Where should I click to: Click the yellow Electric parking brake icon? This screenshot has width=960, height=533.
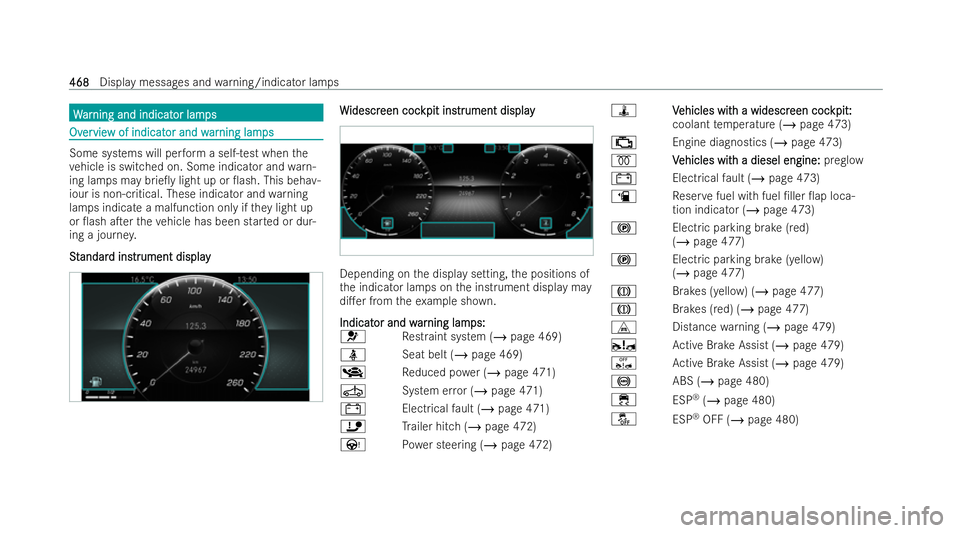623,259
